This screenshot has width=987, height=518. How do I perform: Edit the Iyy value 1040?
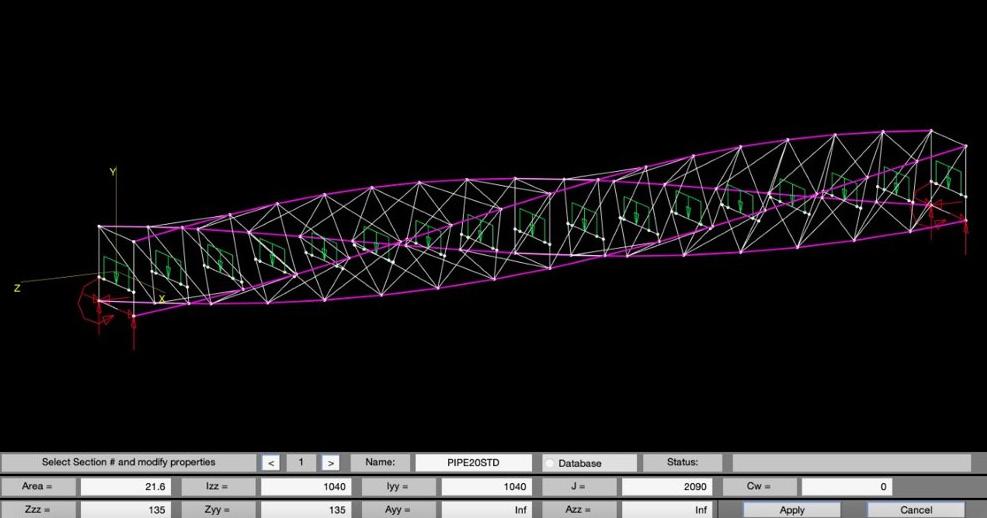486,487
